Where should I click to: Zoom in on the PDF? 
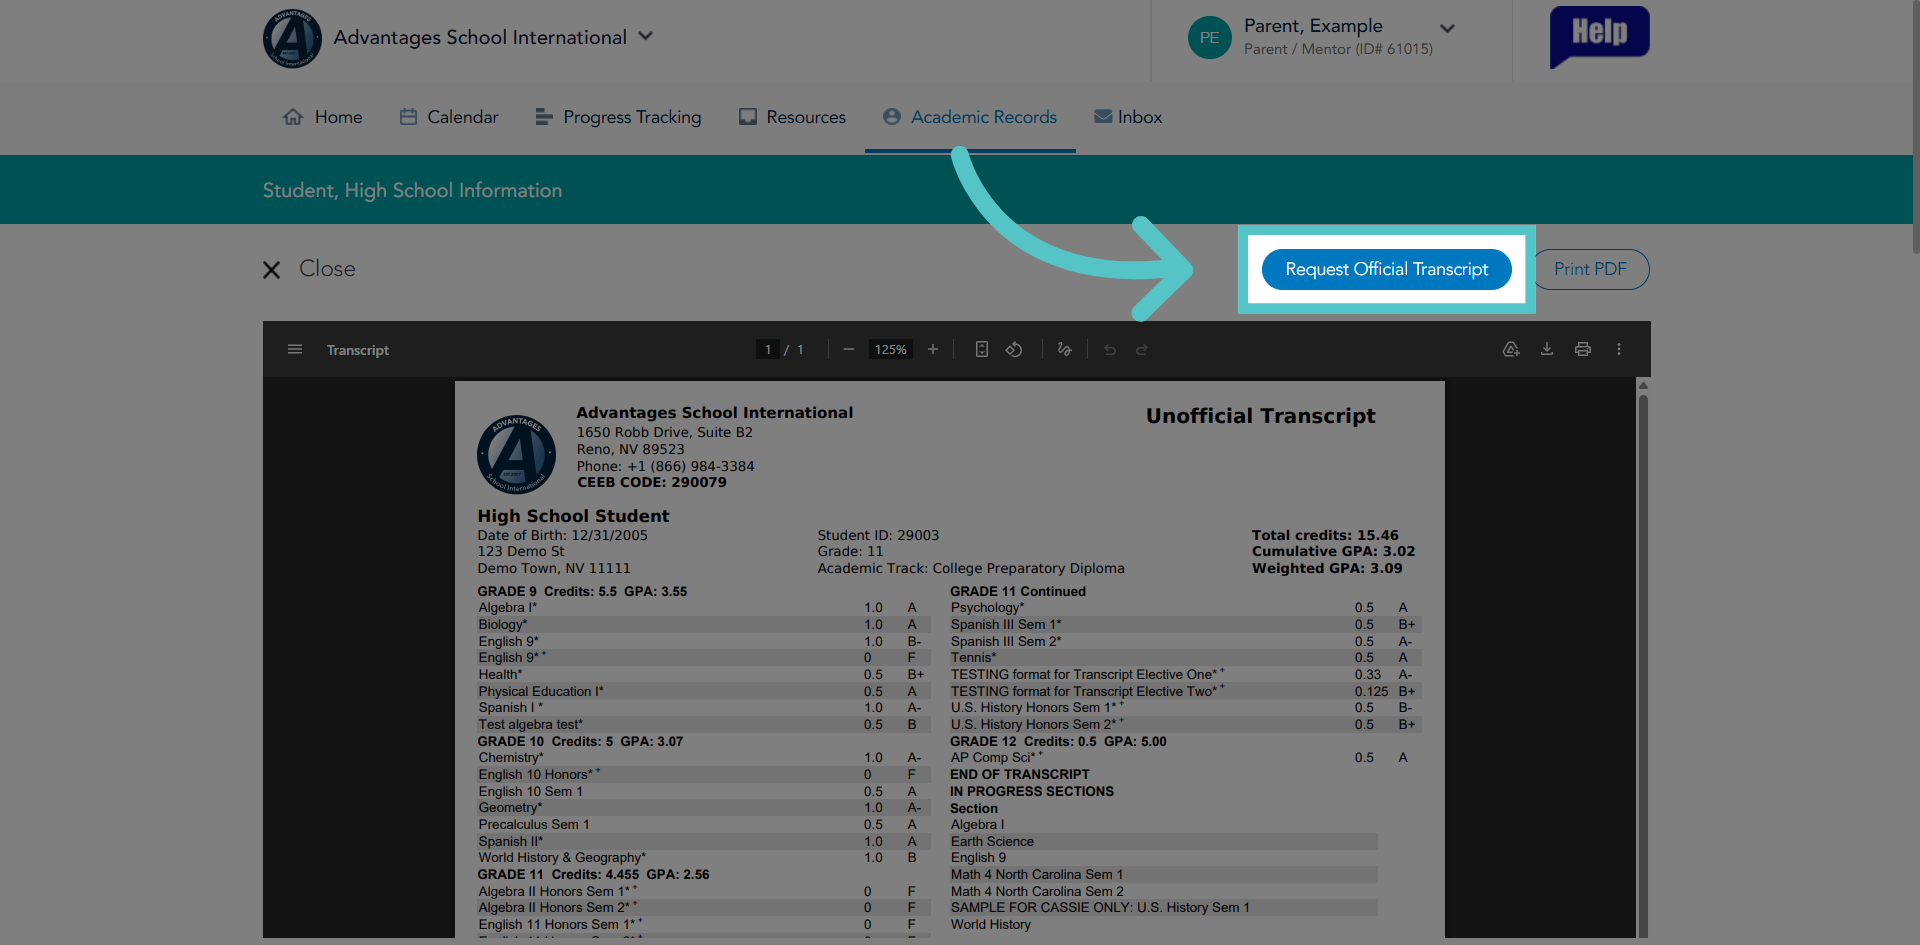933,349
